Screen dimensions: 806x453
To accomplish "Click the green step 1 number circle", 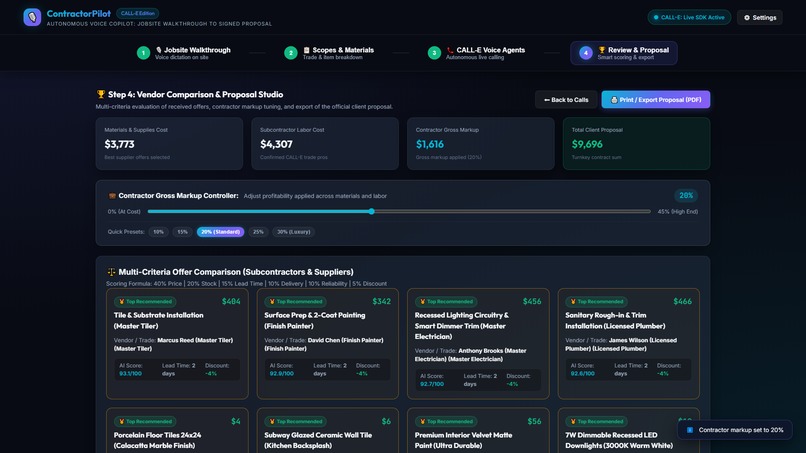I will tap(143, 53).
